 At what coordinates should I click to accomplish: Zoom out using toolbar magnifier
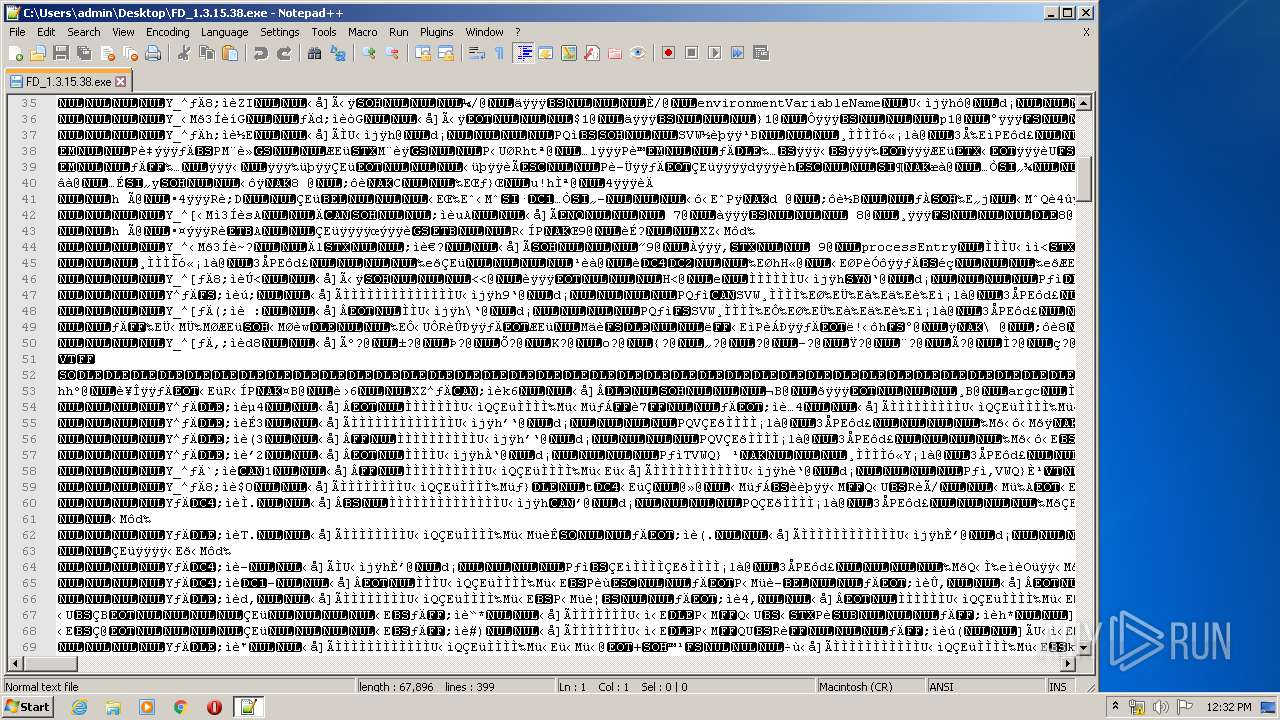coord(392,53)
